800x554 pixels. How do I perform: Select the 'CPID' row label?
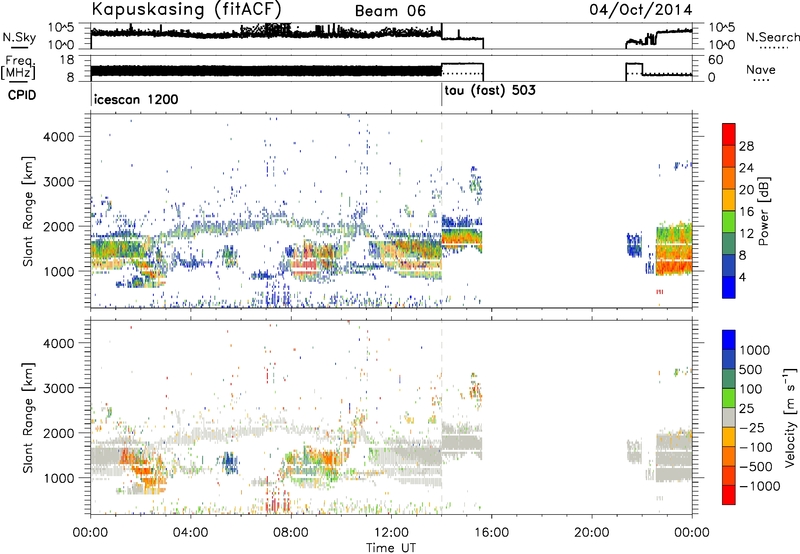tap(22, 95)
